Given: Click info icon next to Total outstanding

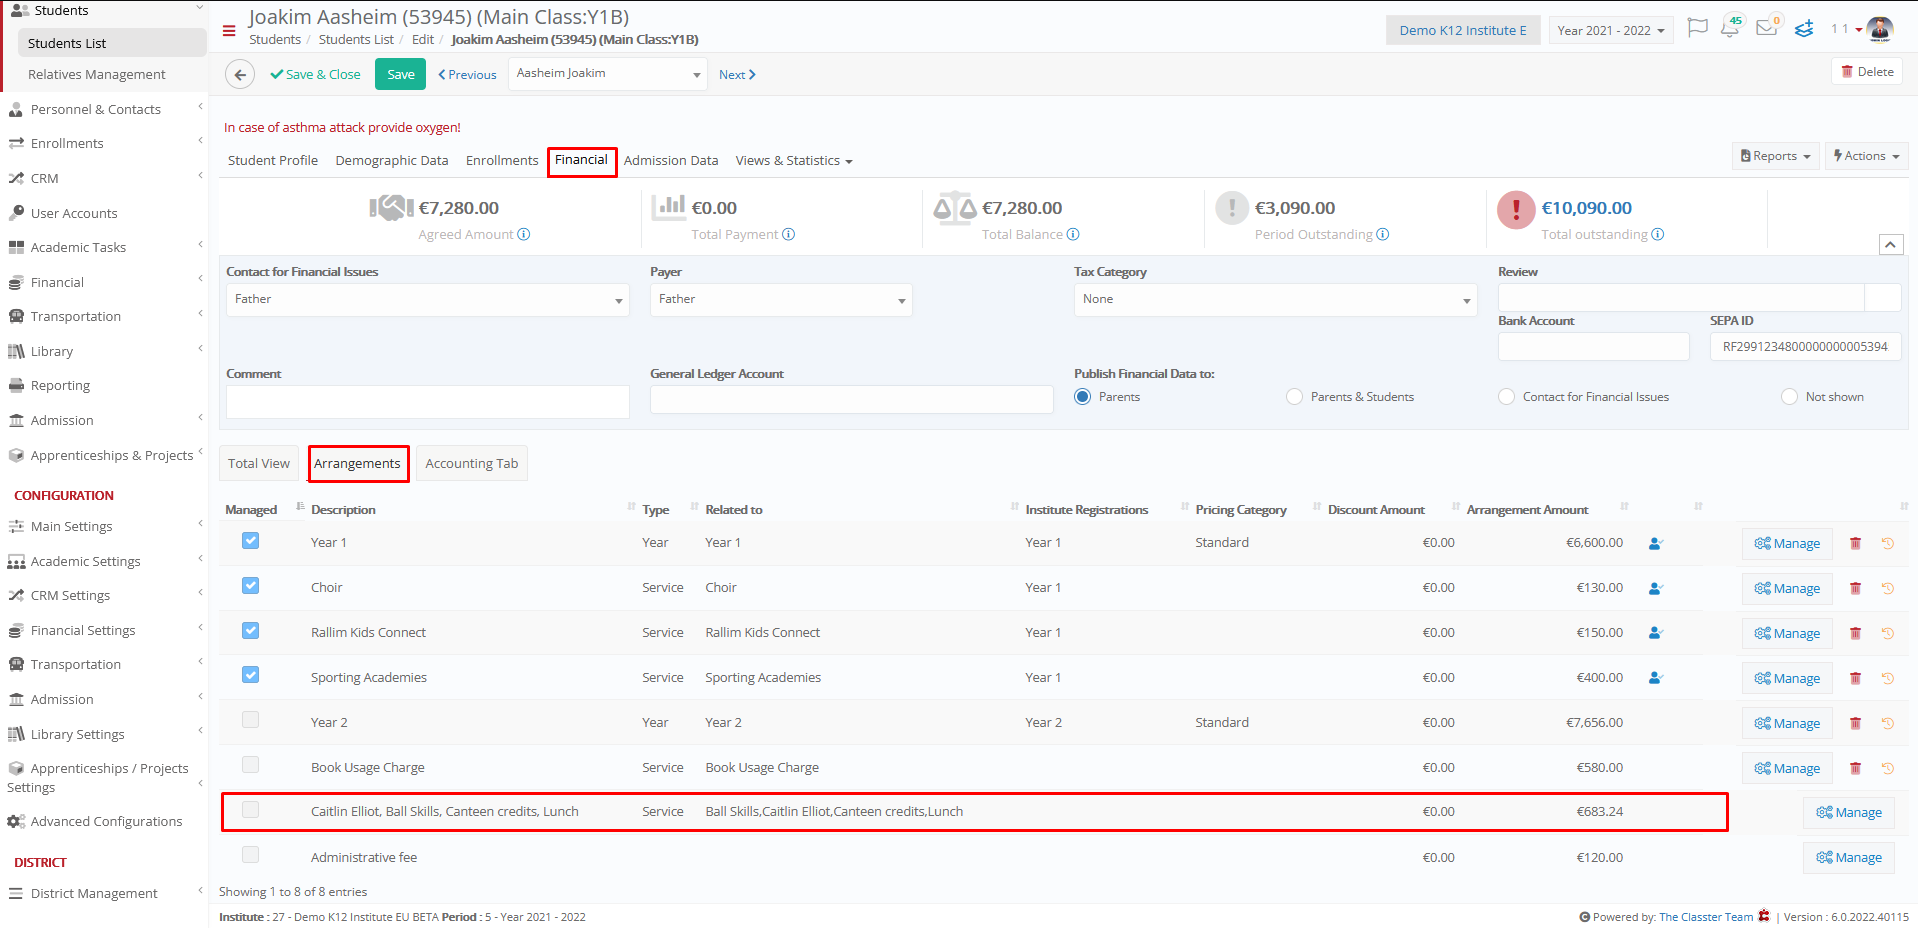Looking at the screenshot, I should pos(1658,235).
